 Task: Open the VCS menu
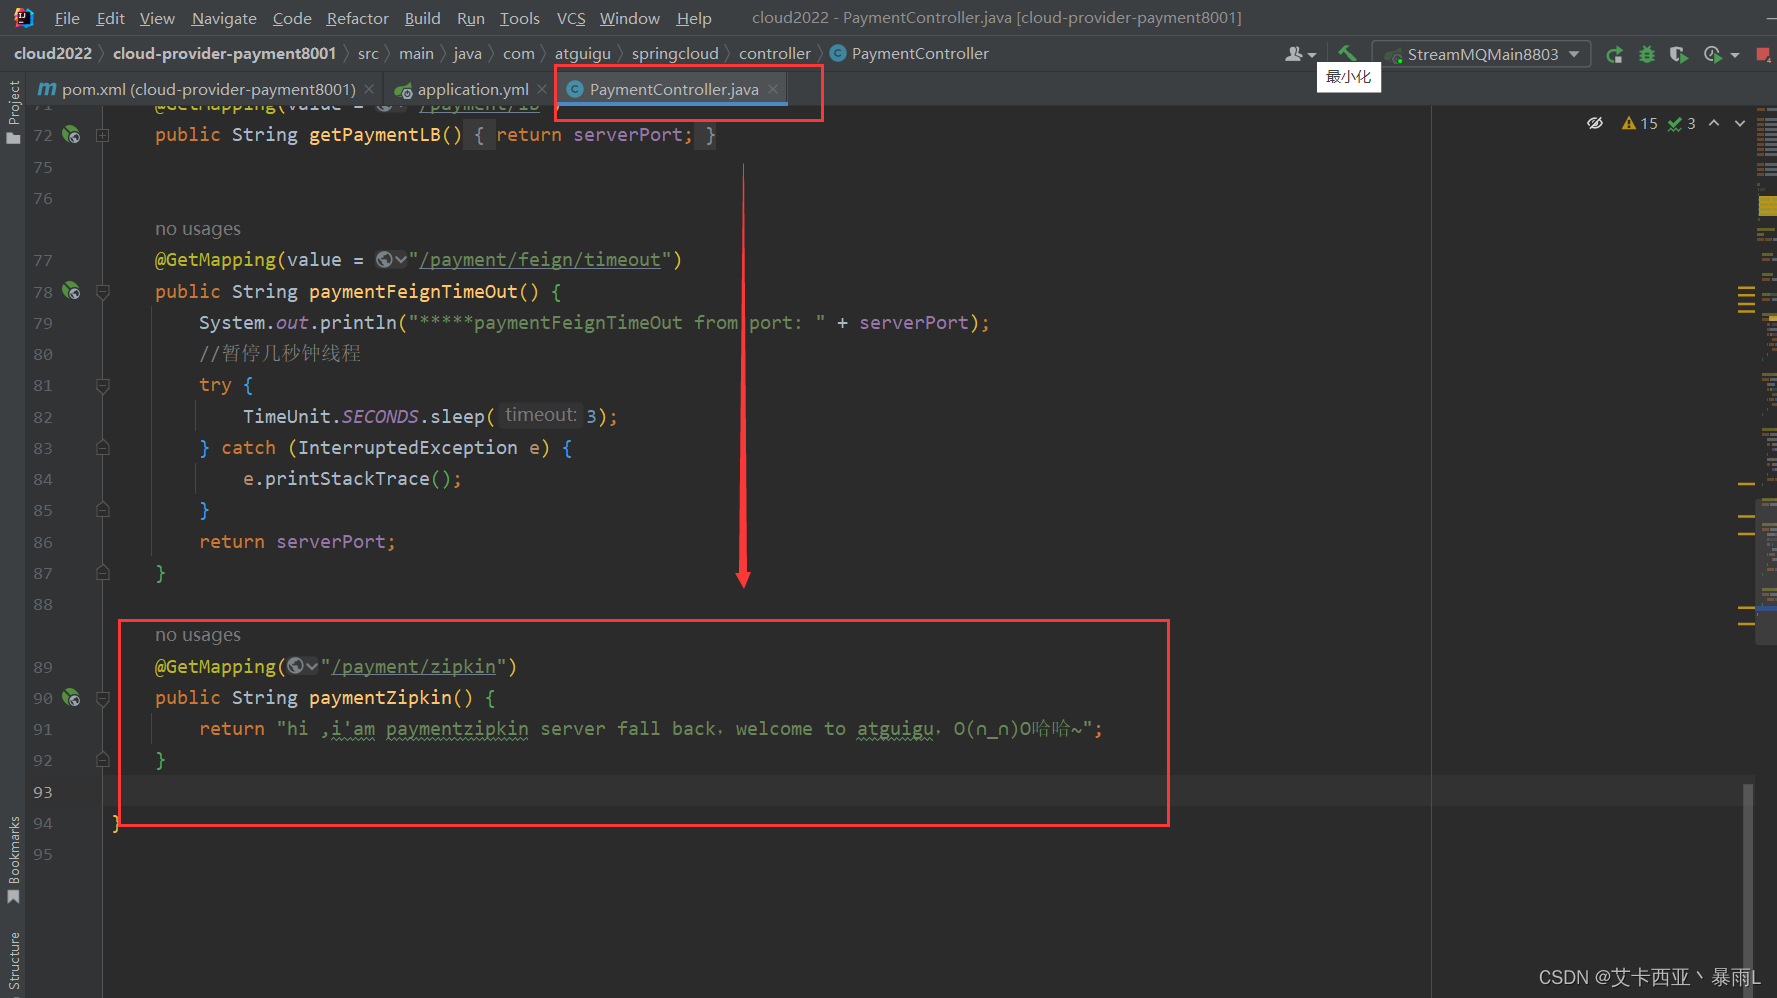pos(571,18)
